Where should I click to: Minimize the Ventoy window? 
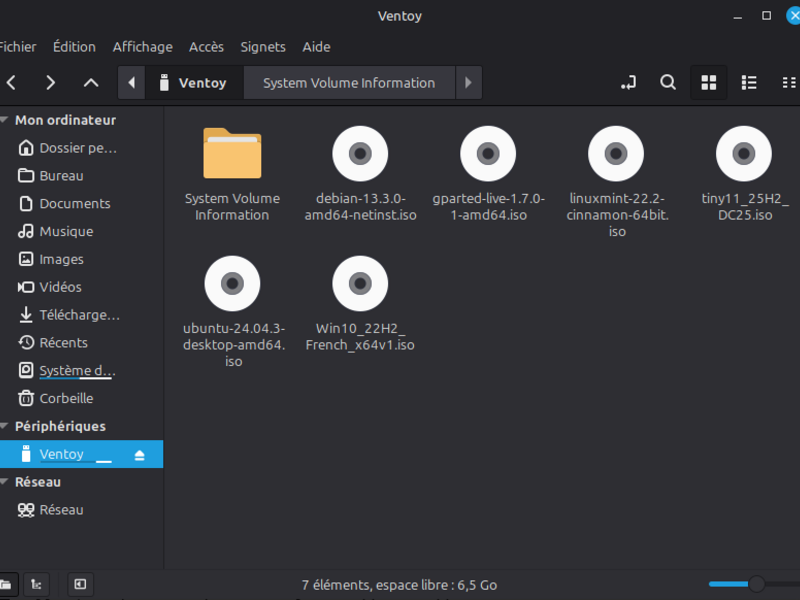738,16
